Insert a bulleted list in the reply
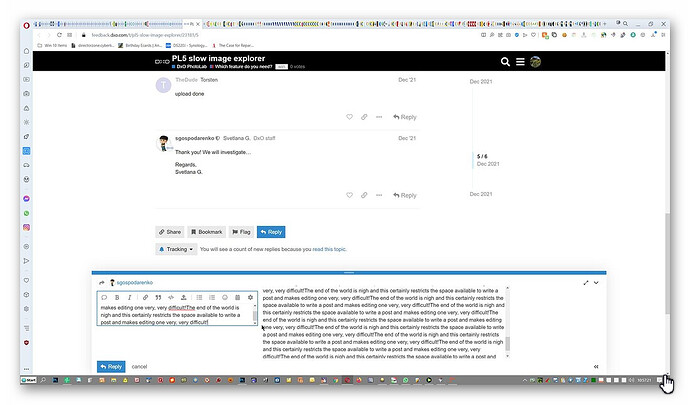 point(199,298)
